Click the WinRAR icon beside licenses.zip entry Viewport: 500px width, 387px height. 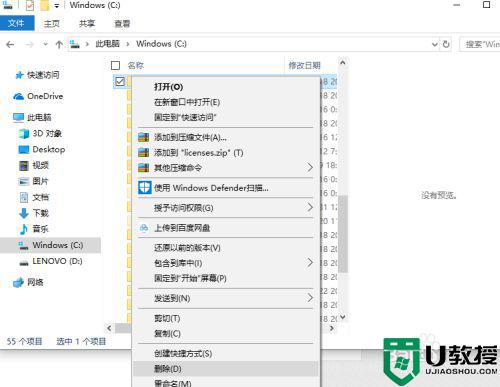point(144,153)
